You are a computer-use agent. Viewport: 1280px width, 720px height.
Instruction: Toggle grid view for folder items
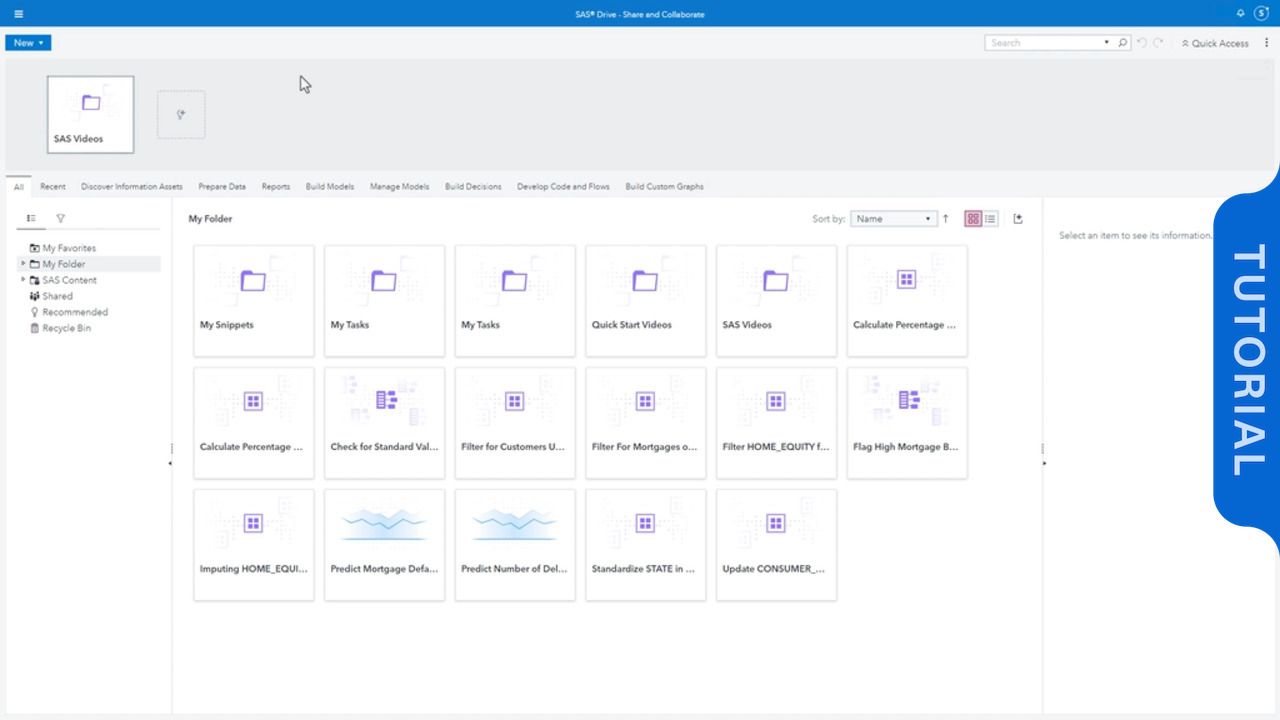[x=973, y=217]
